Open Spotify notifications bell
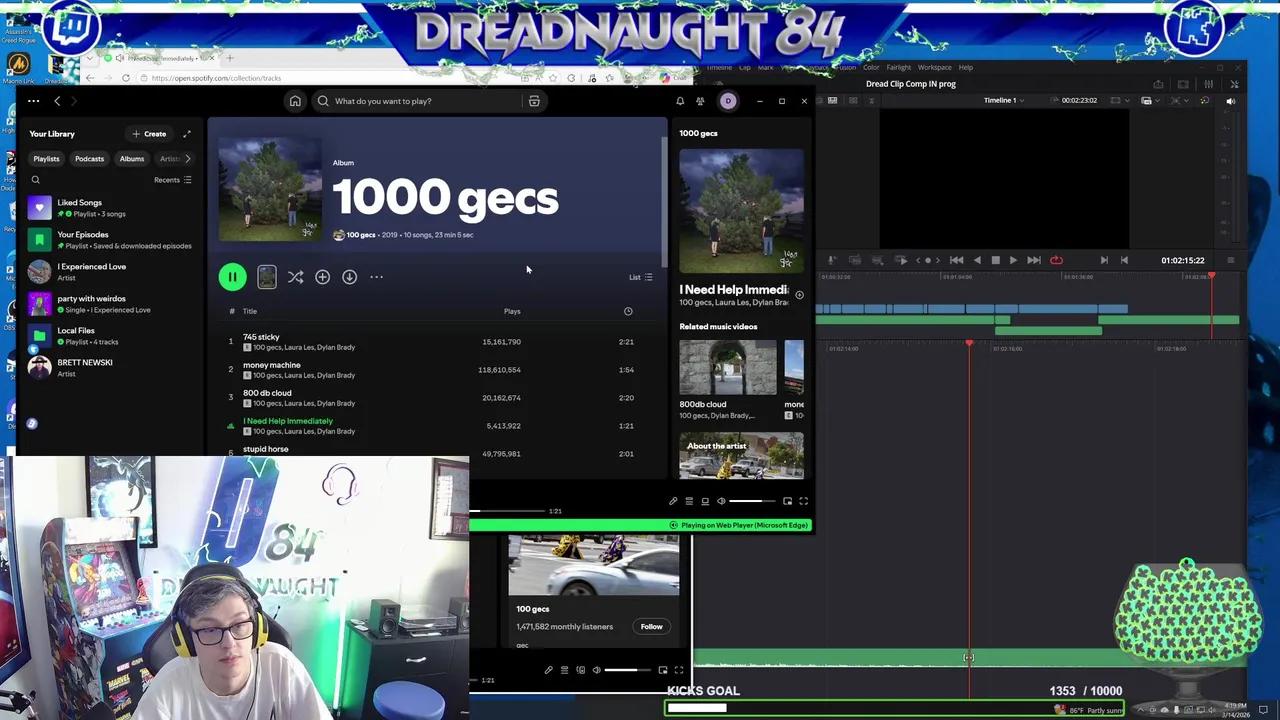Screen dimensions: 1280x720 pyautogui.click(x=680, y=101)
